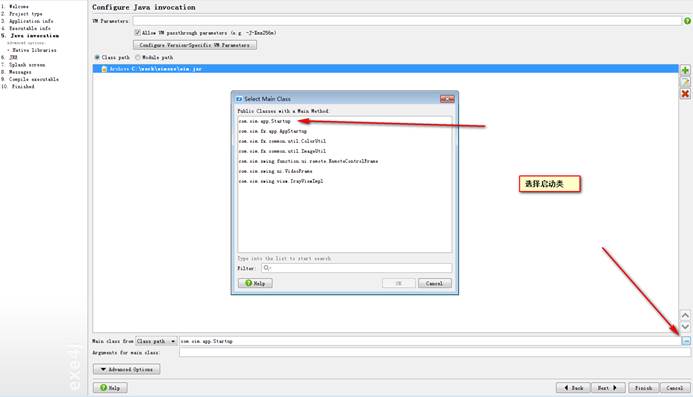Go to Splash screen step in sidebar

coord(27,65)
